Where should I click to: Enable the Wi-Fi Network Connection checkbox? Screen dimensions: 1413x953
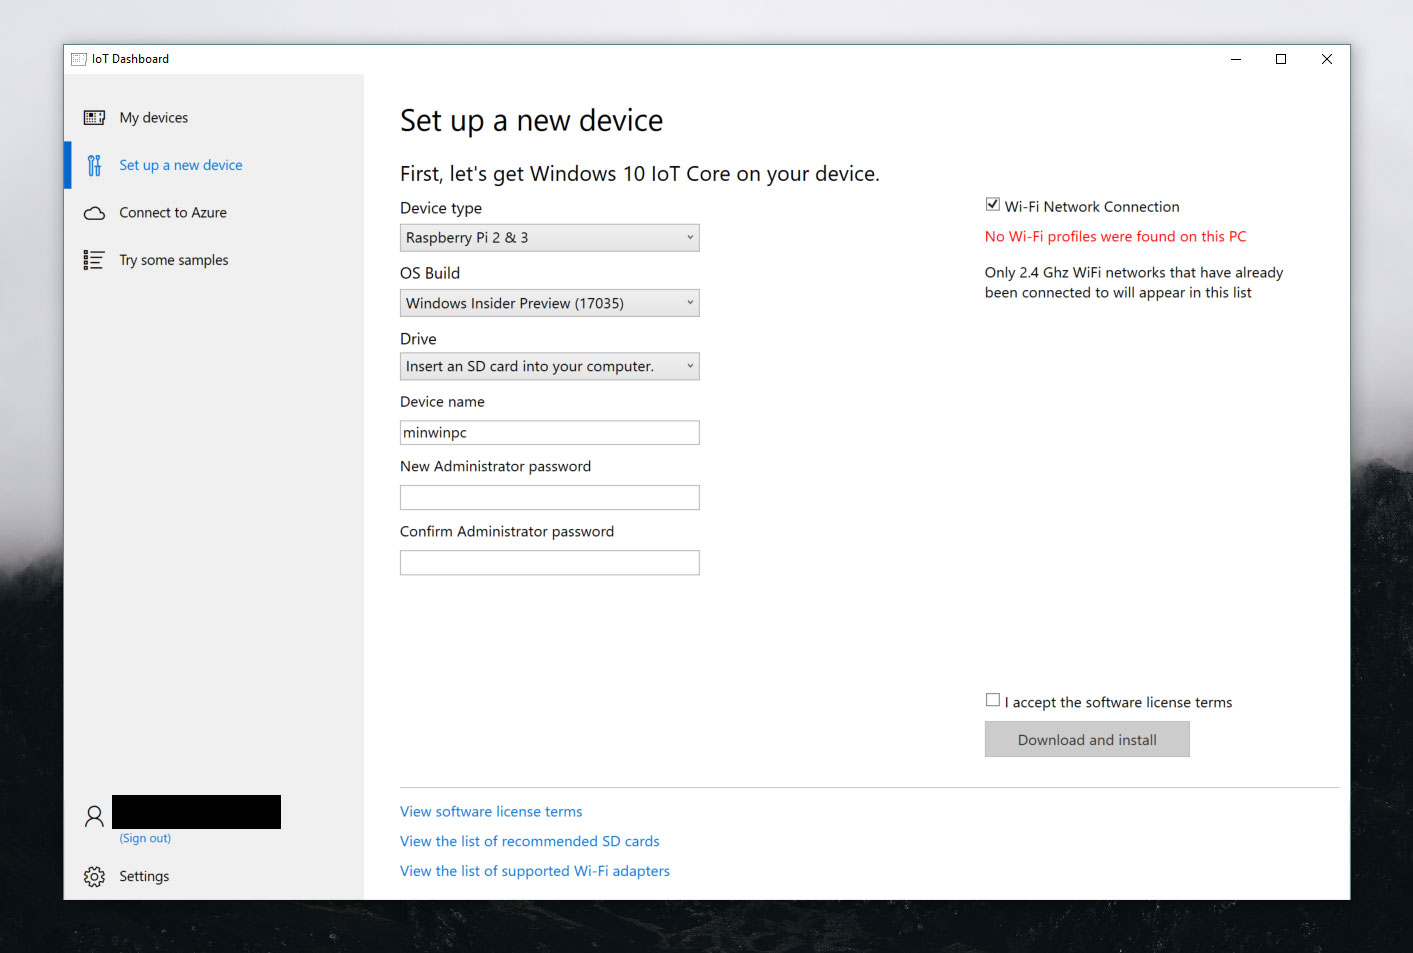(992, 203)
